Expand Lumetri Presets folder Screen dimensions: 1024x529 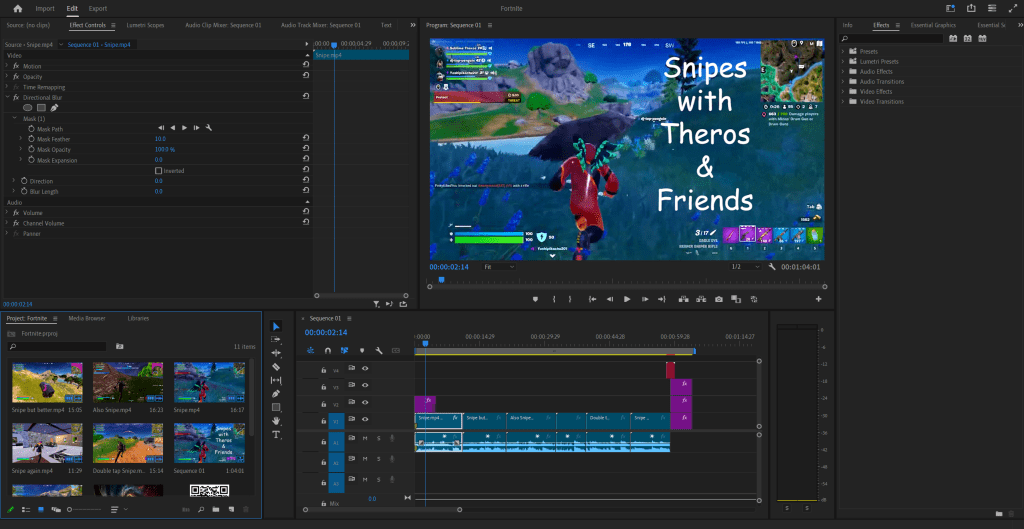(x=843, y=61)
